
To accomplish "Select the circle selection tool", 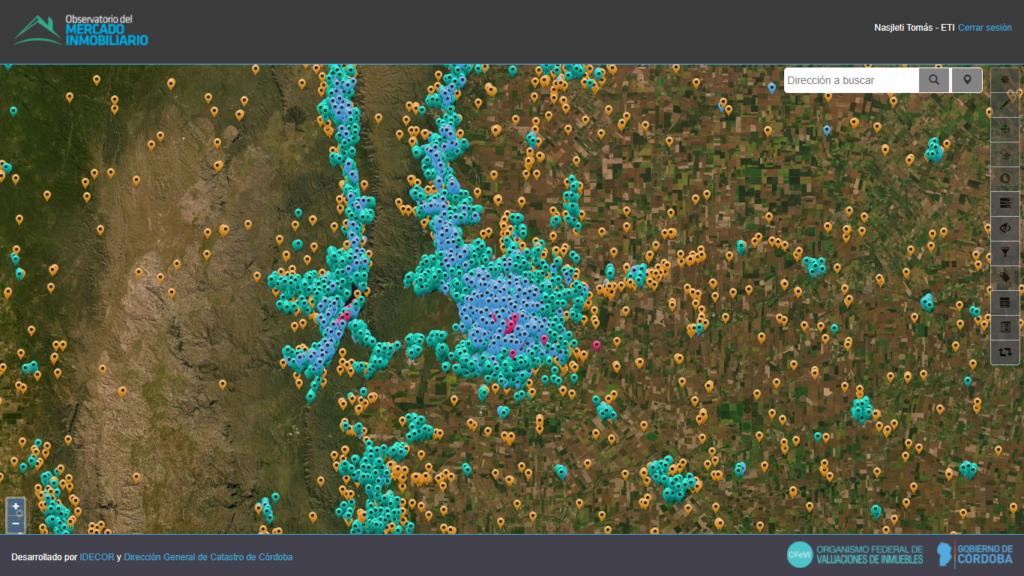I will point(1005,179).
